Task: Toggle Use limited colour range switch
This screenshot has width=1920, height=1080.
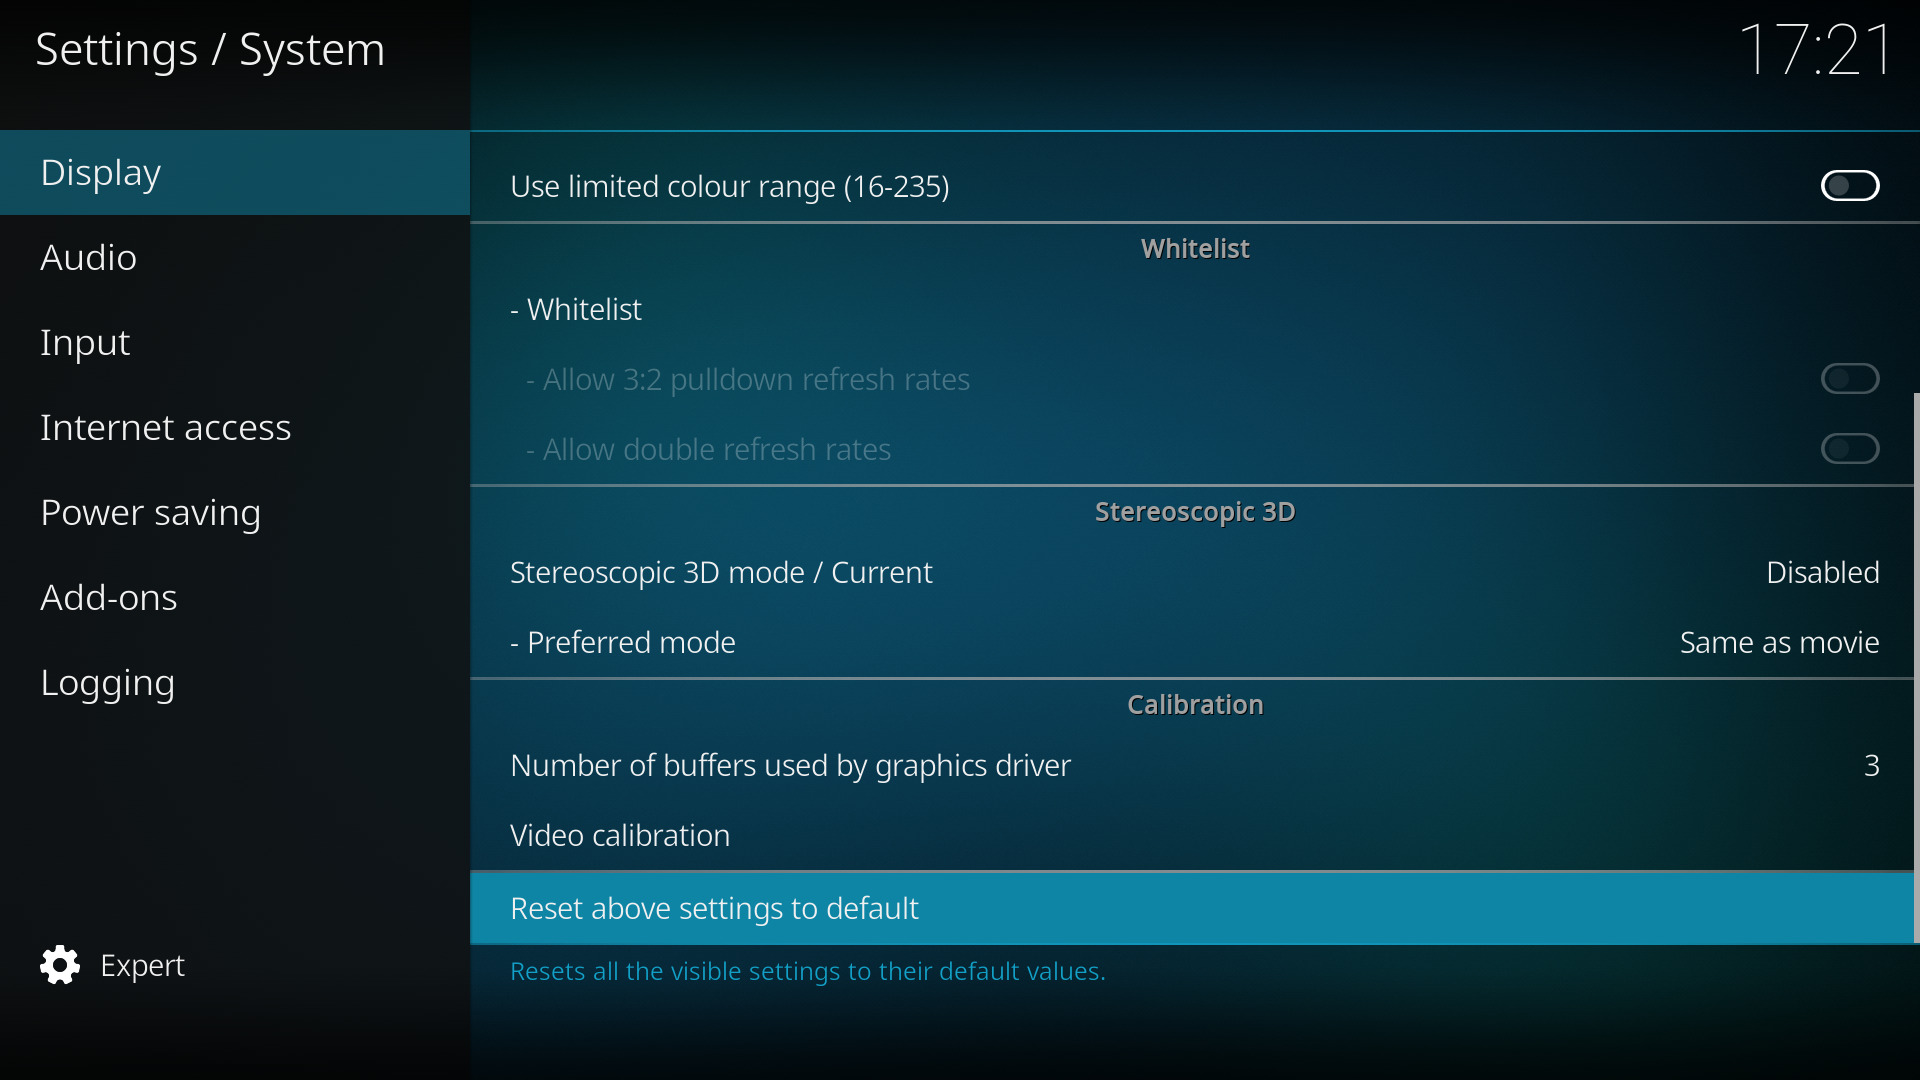Action: click(x=1850, y=186)
